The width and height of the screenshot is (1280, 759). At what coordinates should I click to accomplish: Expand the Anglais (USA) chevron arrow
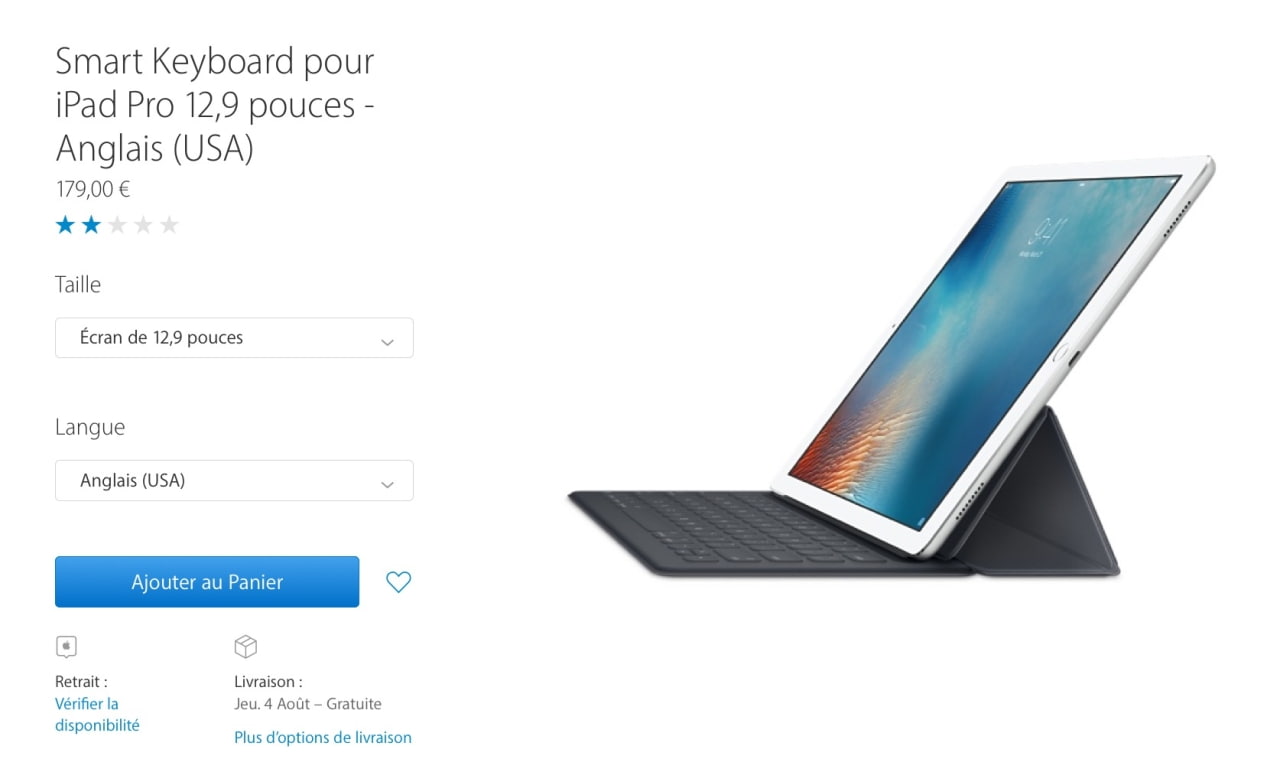point(387,485)
